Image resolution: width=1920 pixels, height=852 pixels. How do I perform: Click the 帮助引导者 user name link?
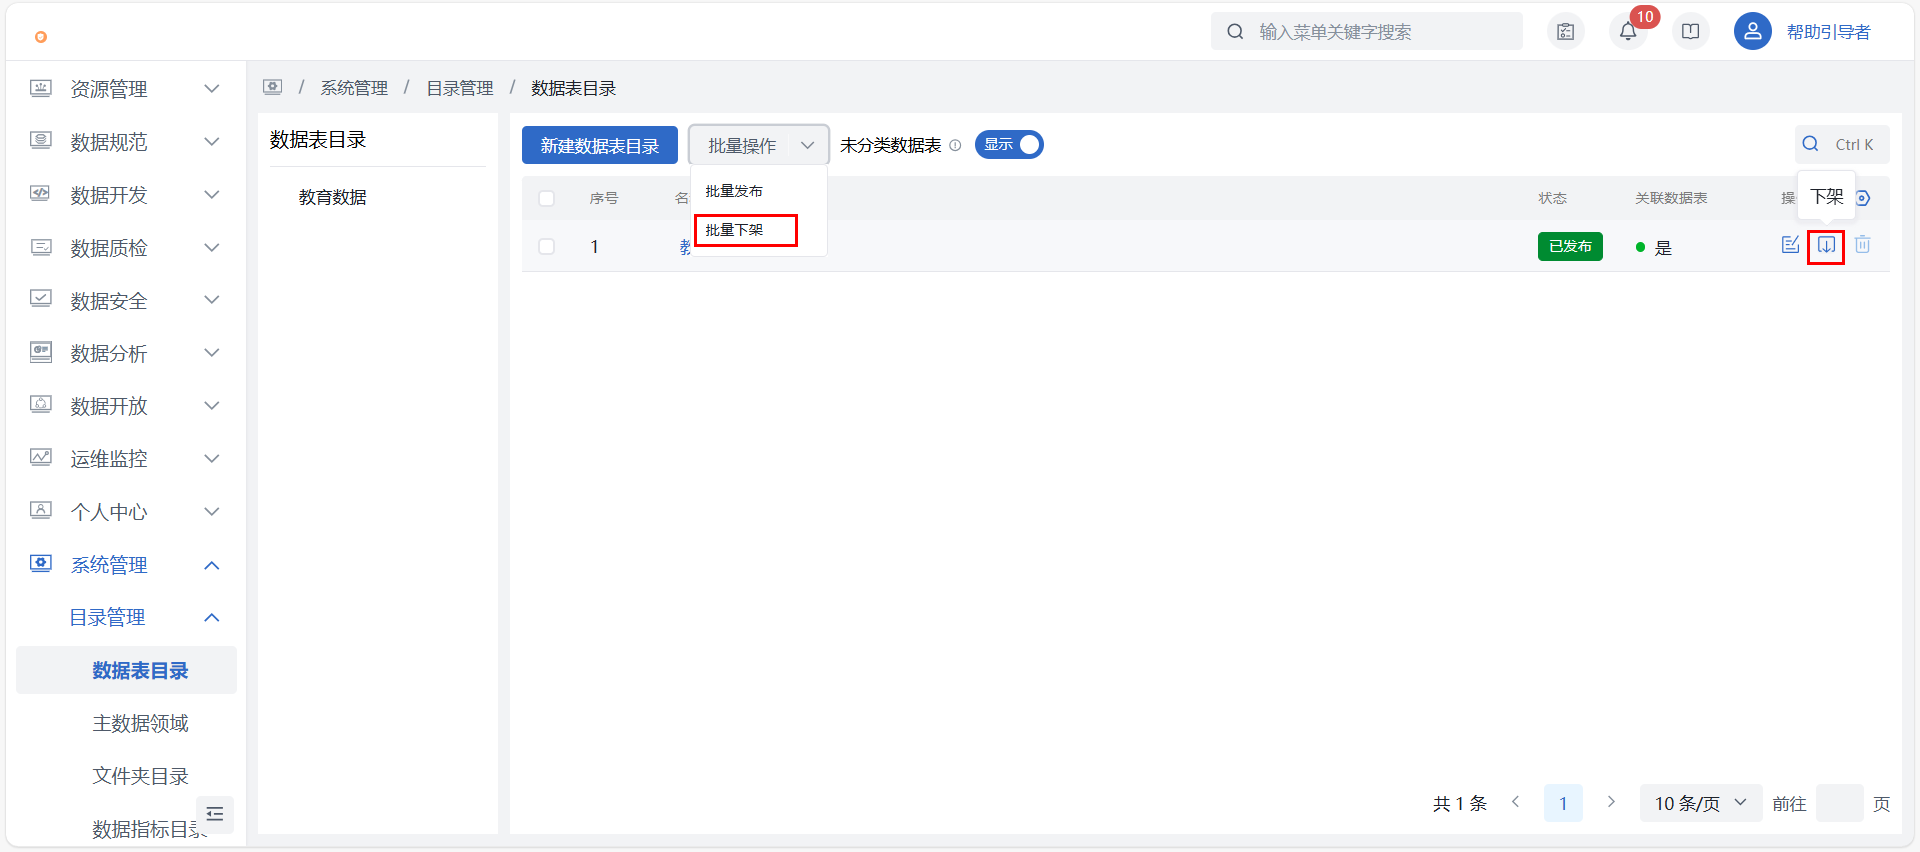1828,32
